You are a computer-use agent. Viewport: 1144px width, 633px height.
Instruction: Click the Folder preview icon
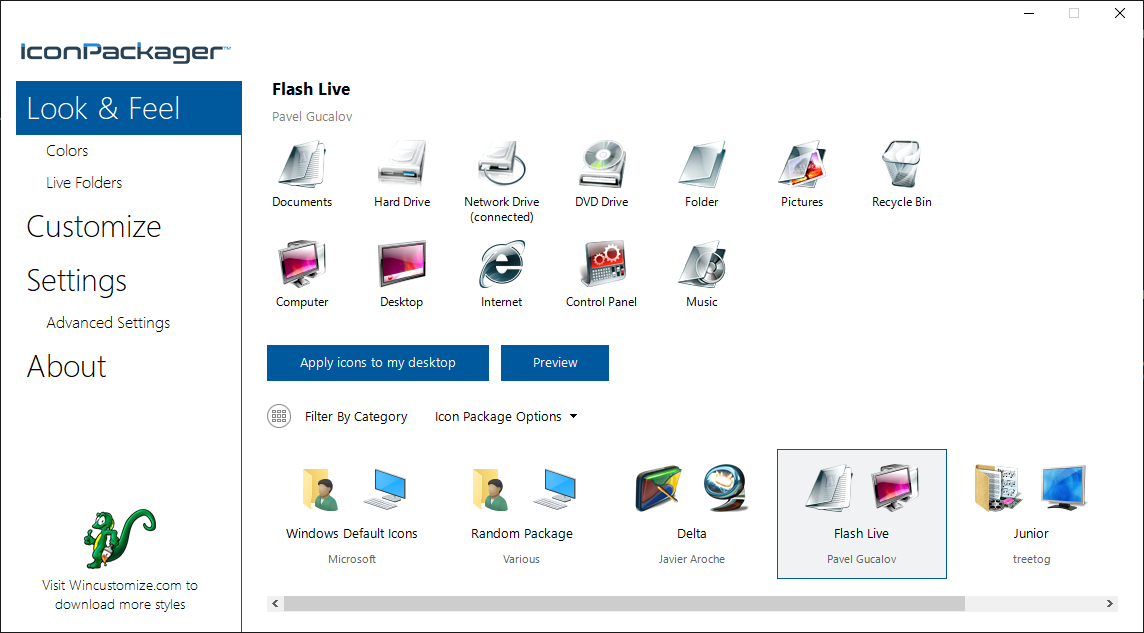pyautogui.click(x=702, y=165)
